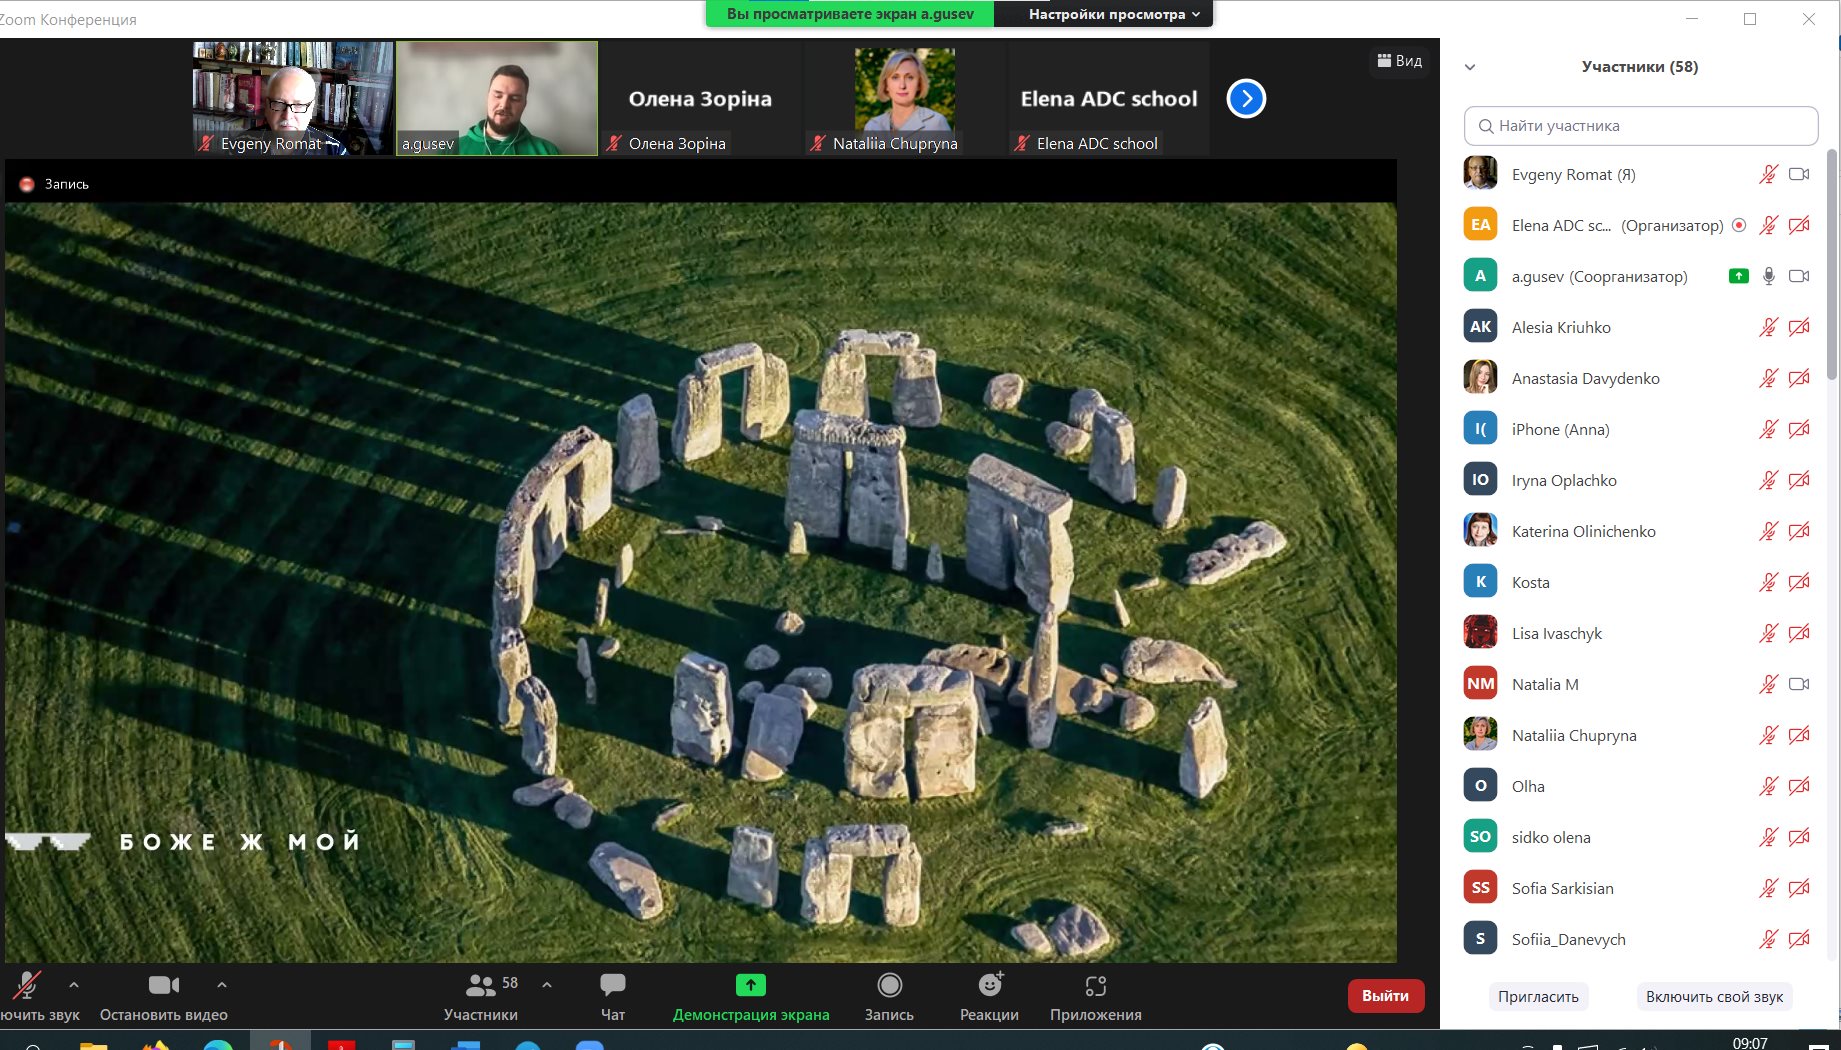Select Natalia M in participant list
Image resolution: width=1841 pixels, height=1050 pixels.
(1545, 684)
